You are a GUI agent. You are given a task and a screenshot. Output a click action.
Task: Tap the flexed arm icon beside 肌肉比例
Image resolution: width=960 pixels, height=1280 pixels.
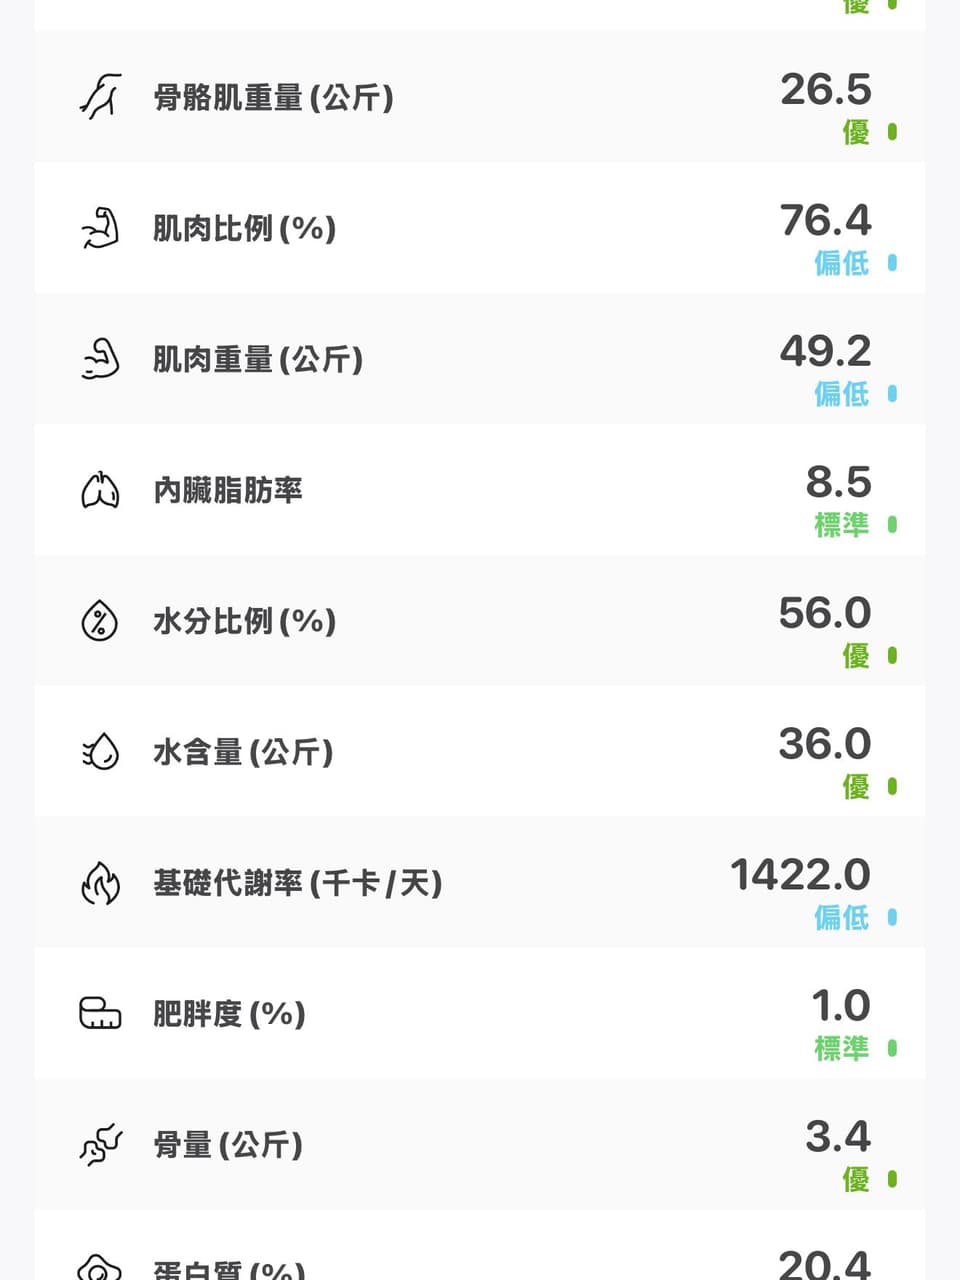(x=100, y=228)
